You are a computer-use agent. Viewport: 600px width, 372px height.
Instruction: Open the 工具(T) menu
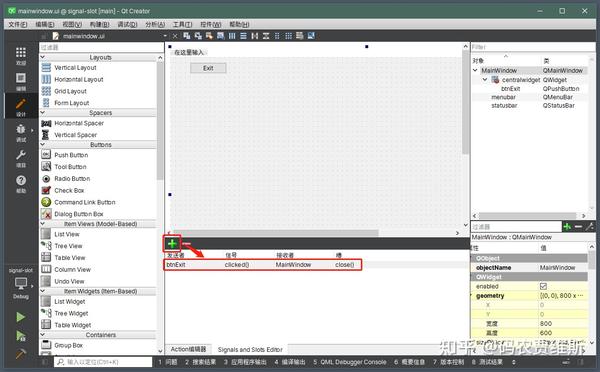182,24
